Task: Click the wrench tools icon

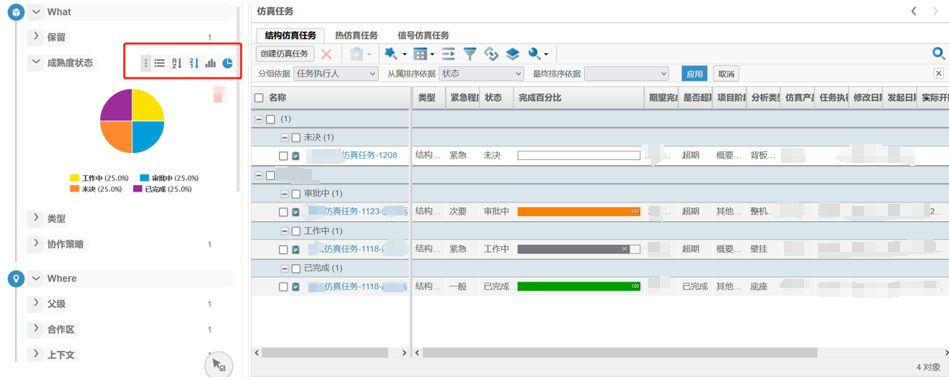Action: pos(534,54)
